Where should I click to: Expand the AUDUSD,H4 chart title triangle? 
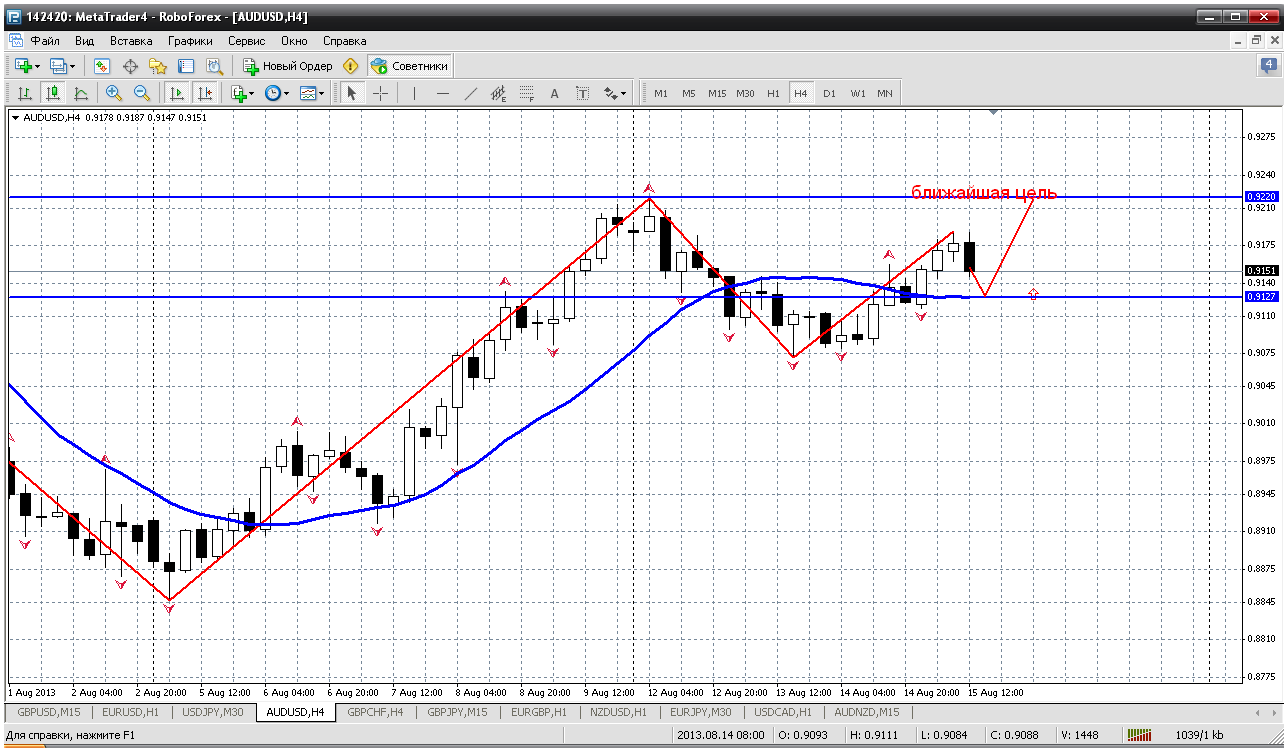[15, 117]
